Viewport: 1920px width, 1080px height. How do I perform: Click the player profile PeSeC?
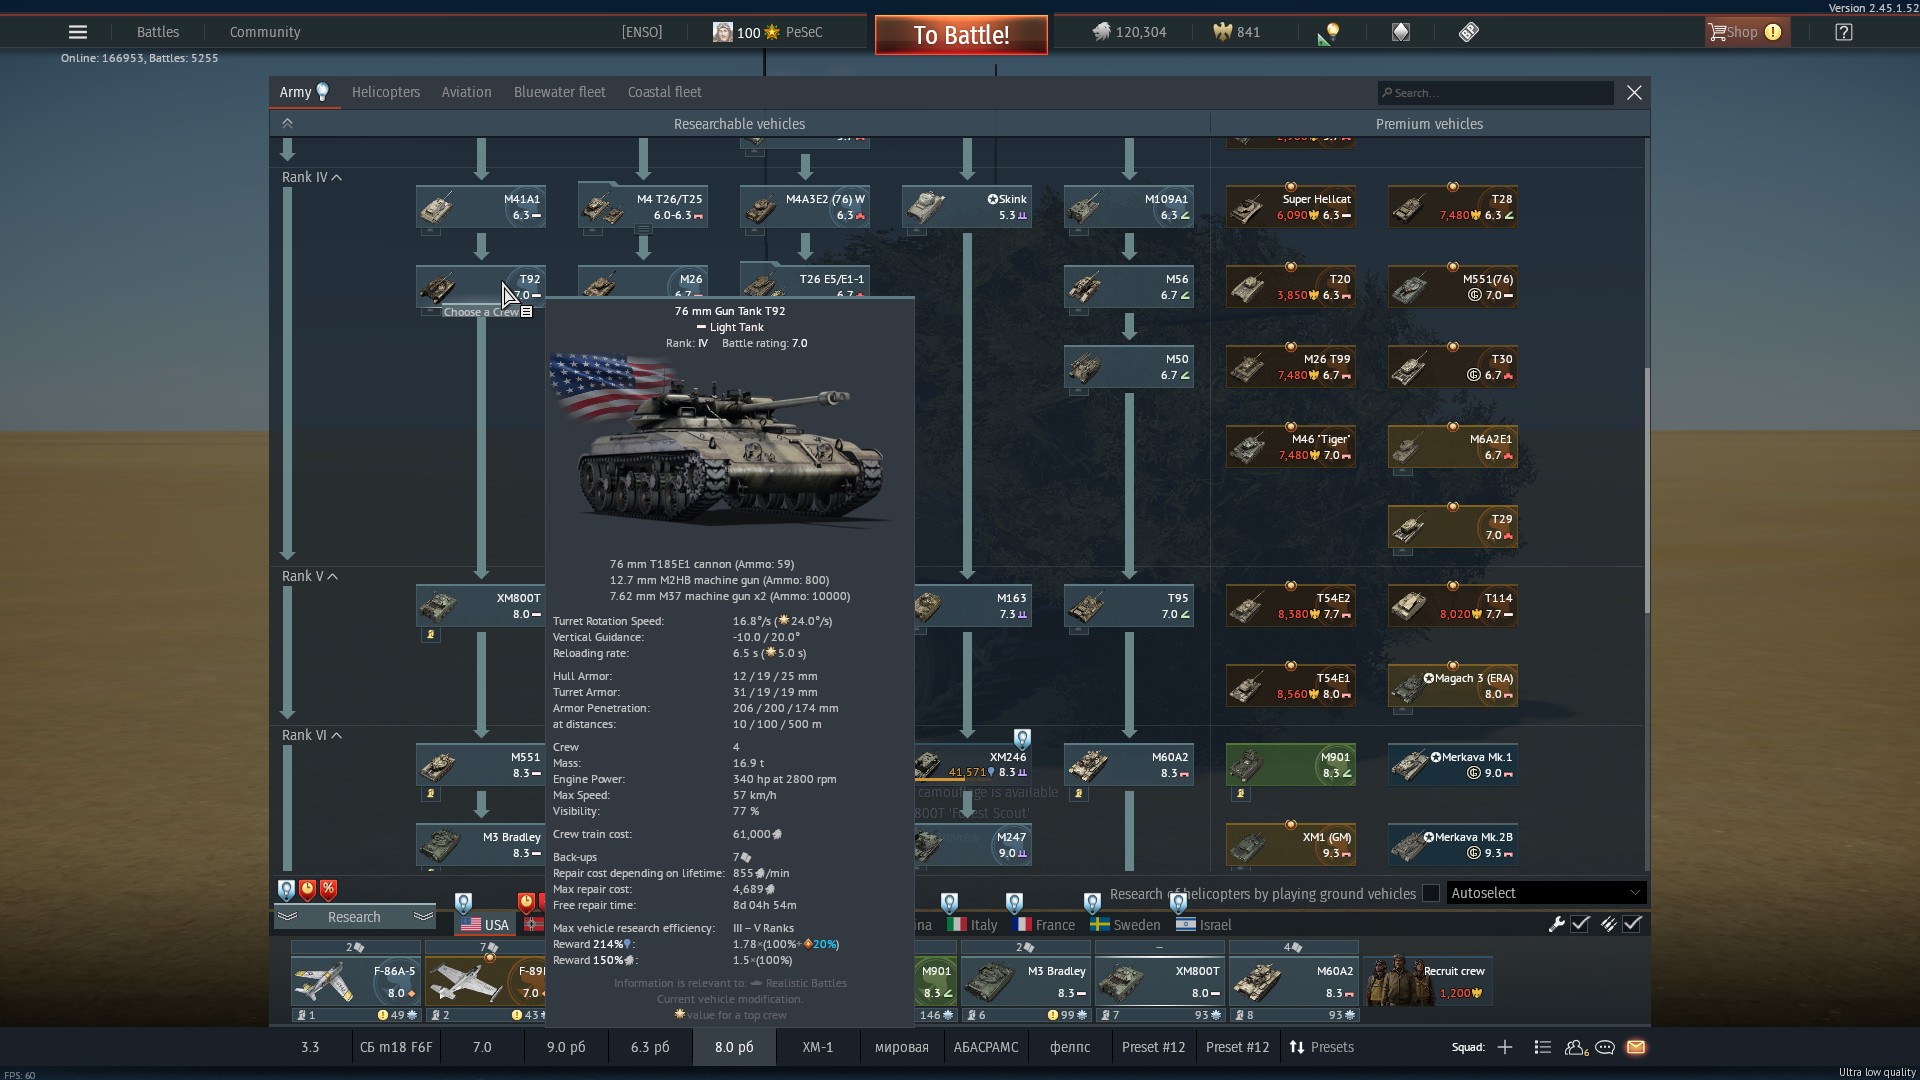(x=768, y=32)
